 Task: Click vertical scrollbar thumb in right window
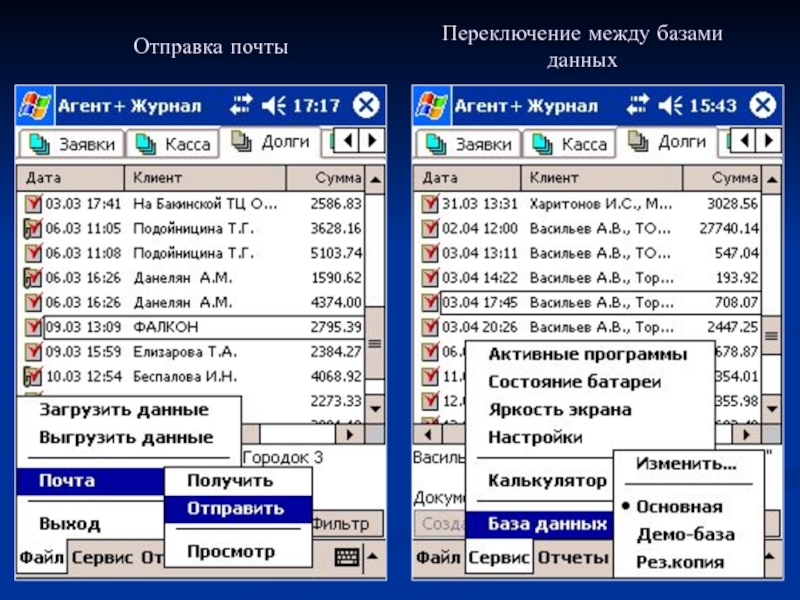pyautogui.click(x=771, y=335)
